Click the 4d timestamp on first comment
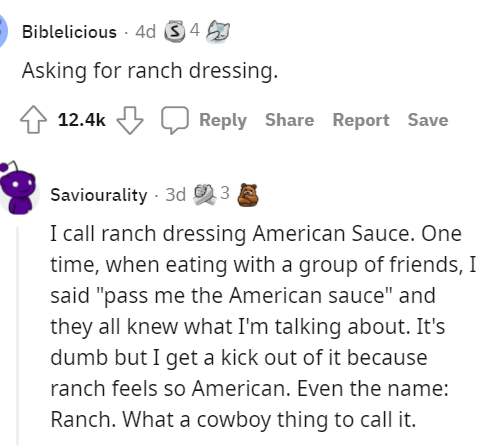Viewport: 500px width, 445px height. 145,32
